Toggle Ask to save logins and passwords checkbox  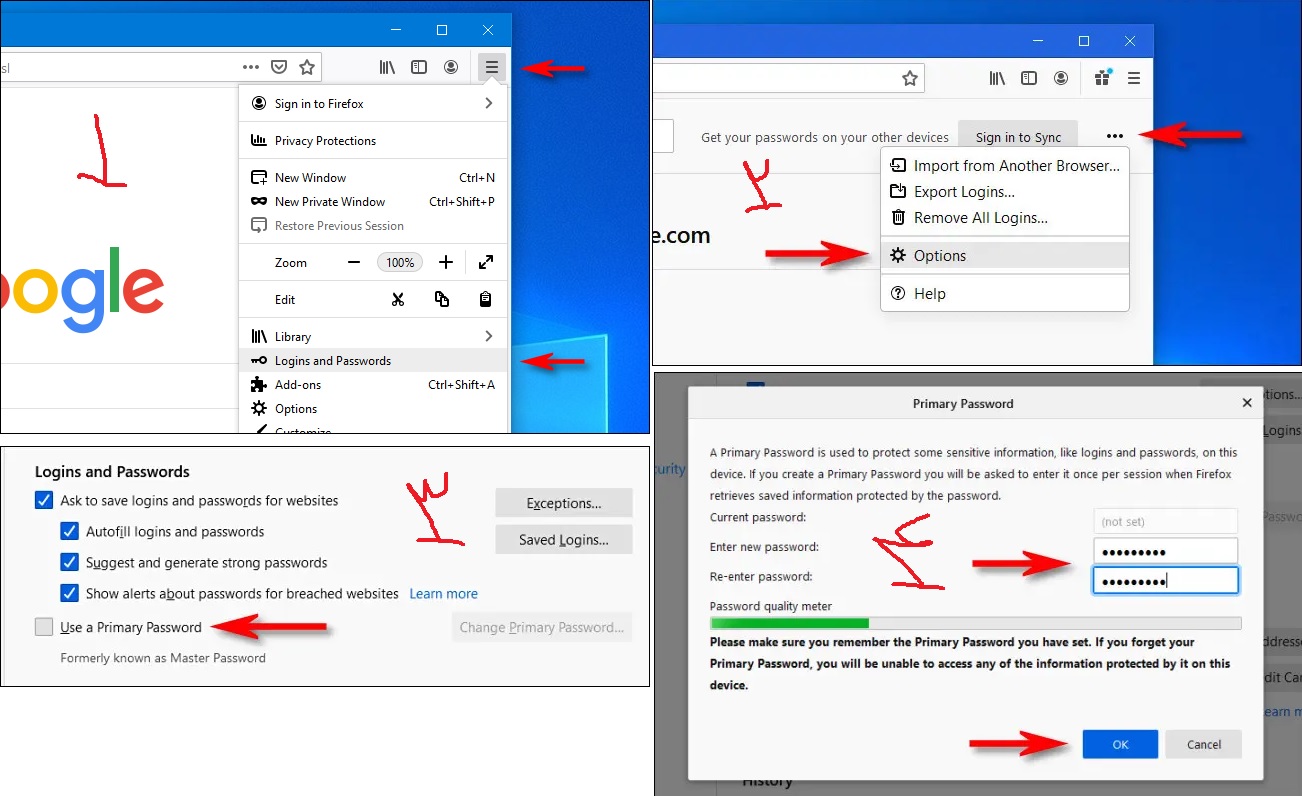coord(44,500)
